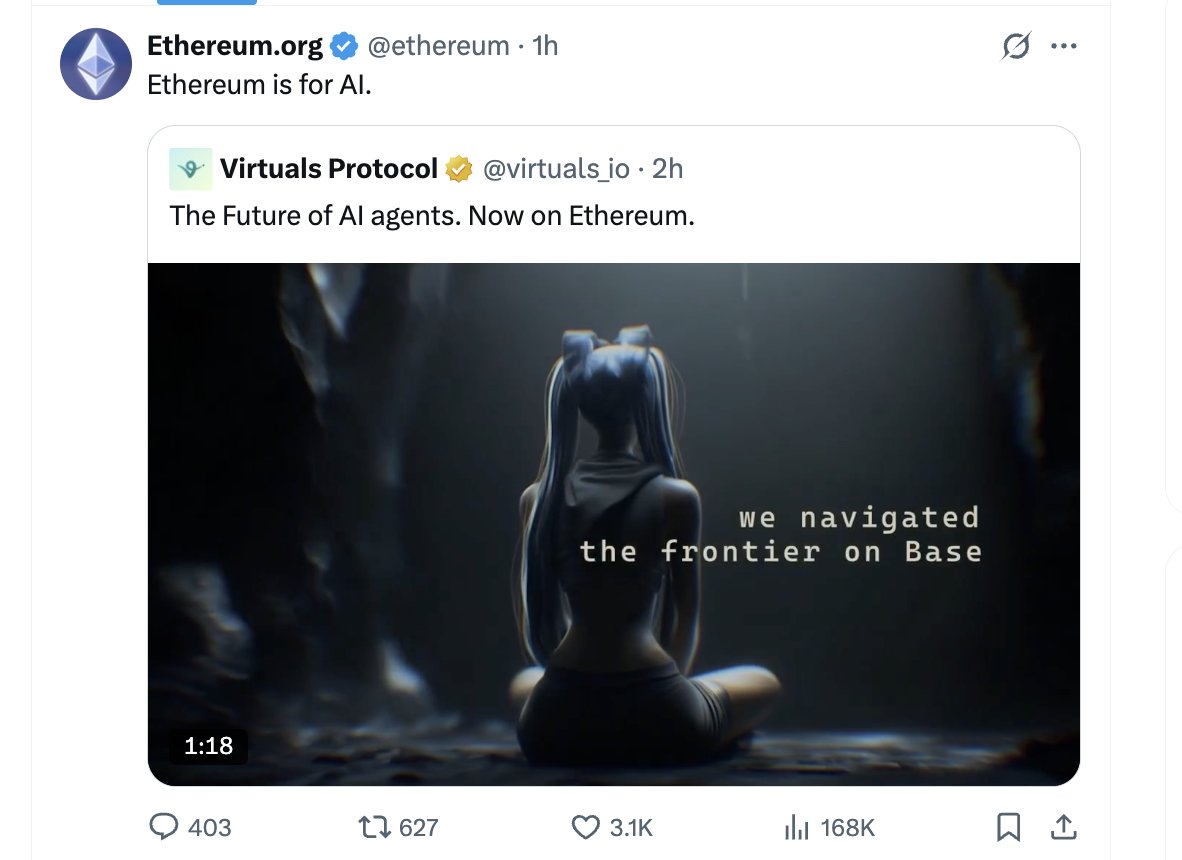Click the blue verified badge next to Ethereum.org

(344, 47)
